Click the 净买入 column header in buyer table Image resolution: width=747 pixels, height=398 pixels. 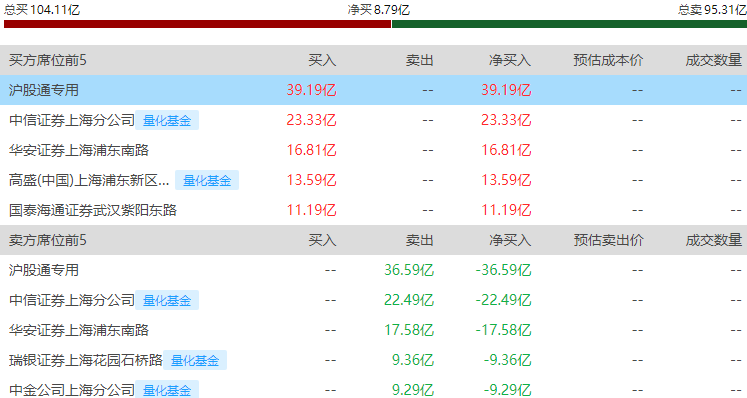coord(510,60)
